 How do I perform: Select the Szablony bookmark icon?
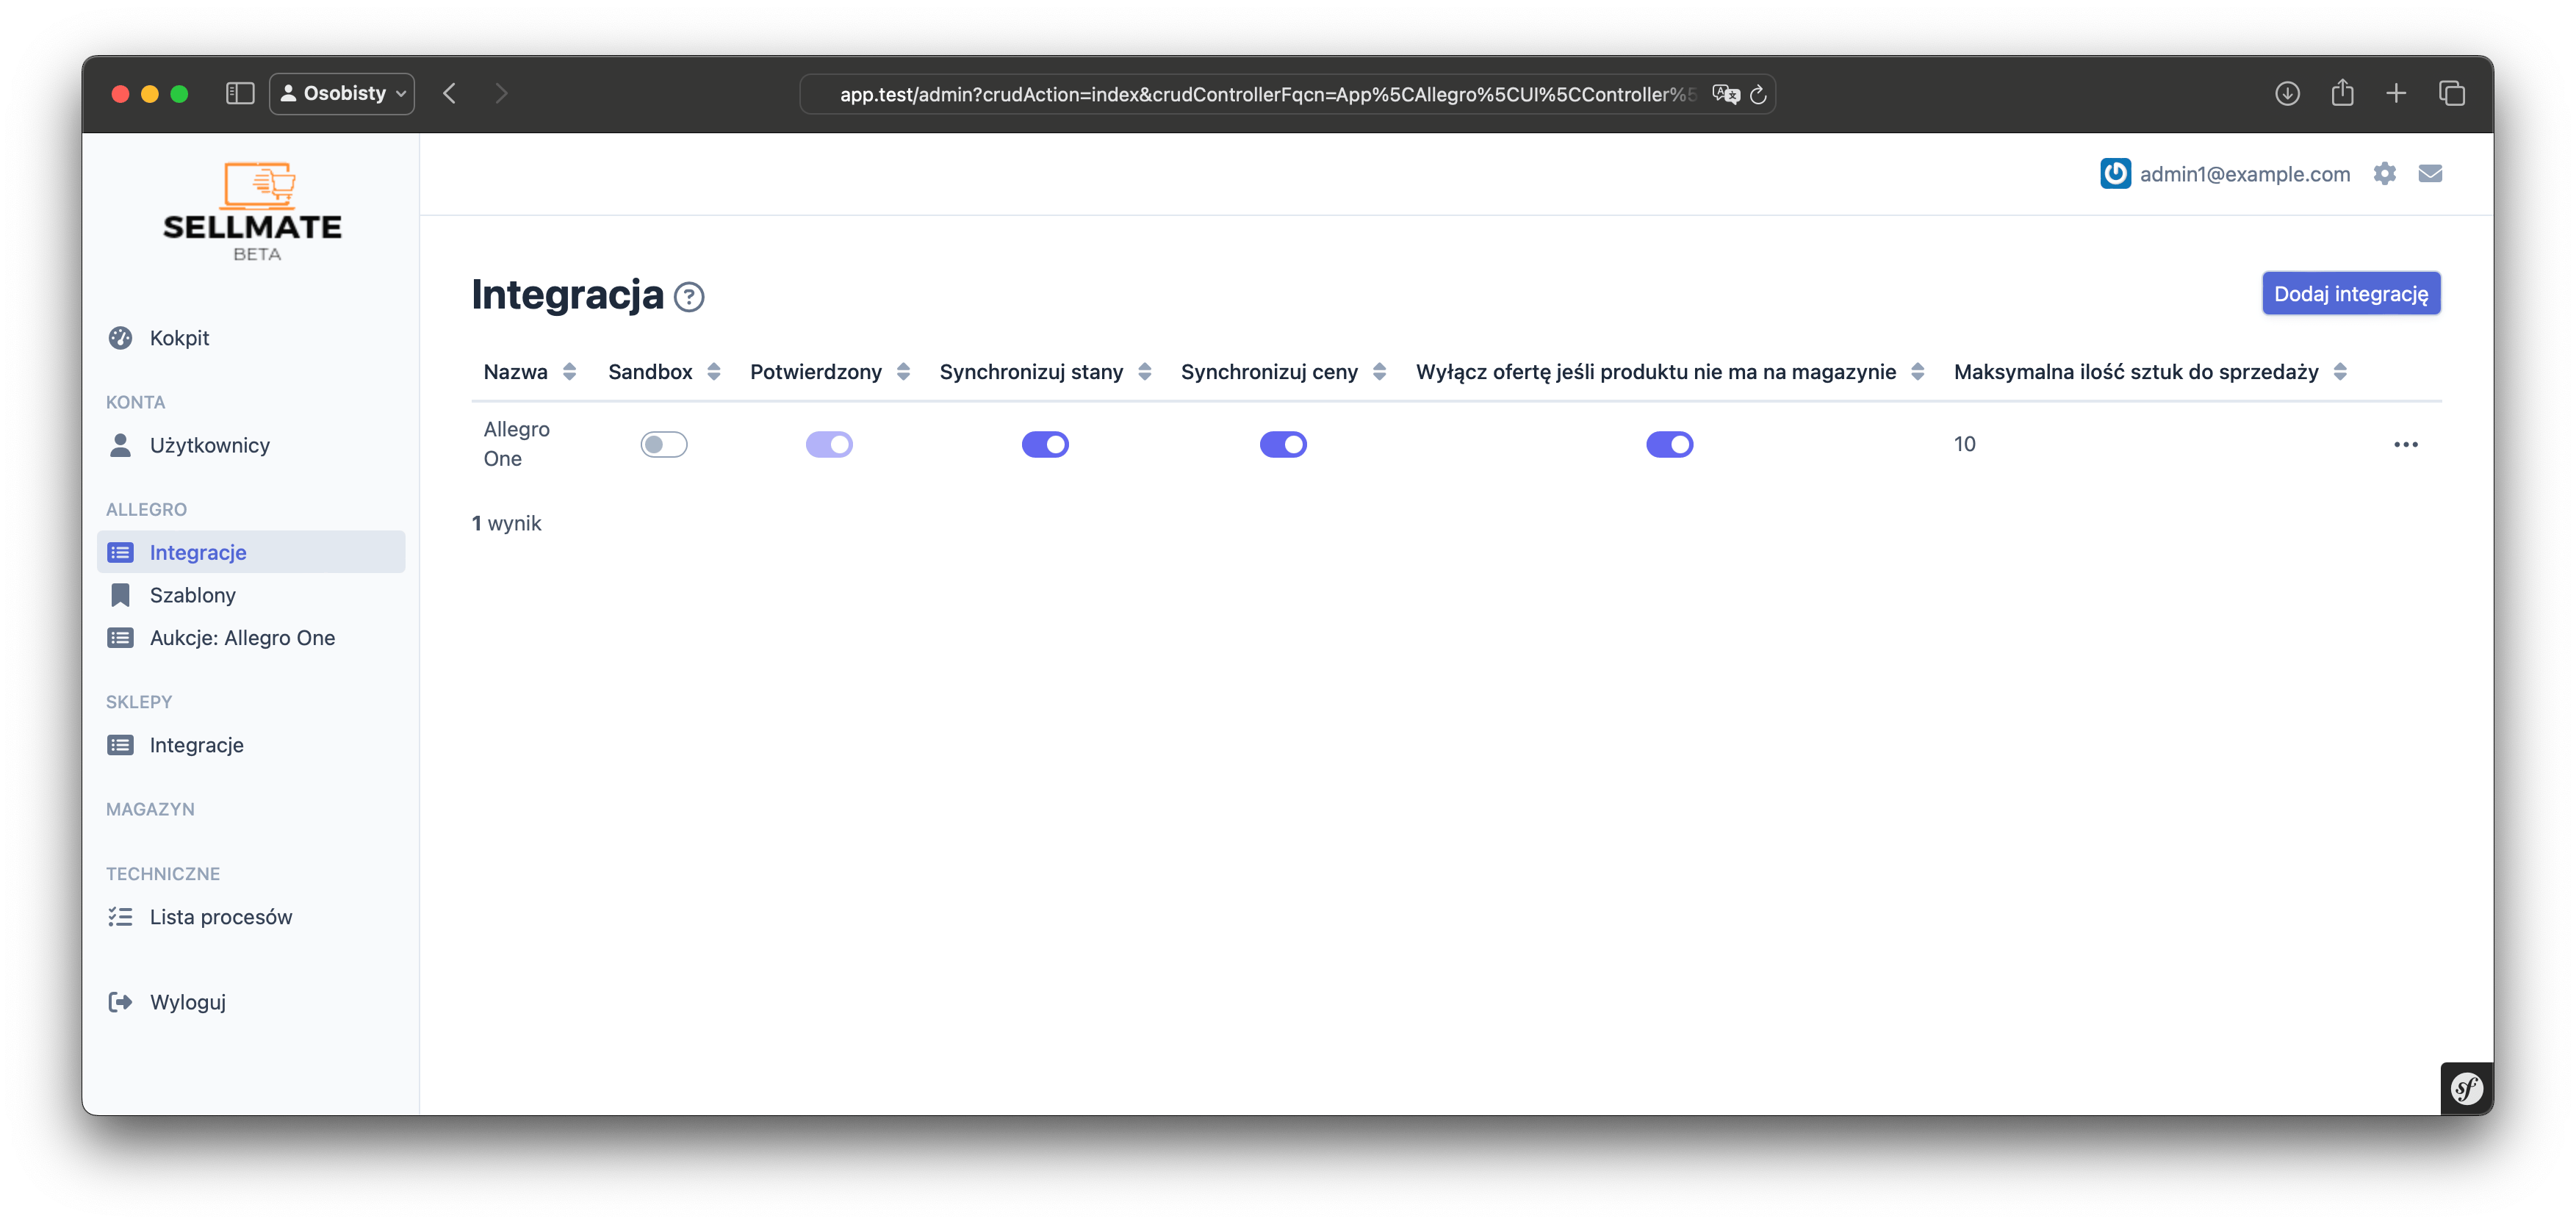120,595
